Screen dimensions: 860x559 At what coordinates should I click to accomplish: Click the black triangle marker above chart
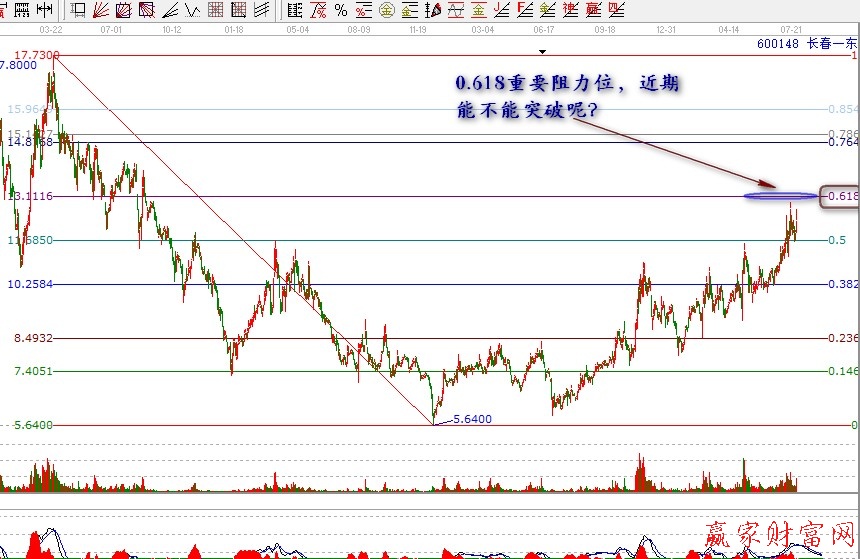click(x=543, y=50)
